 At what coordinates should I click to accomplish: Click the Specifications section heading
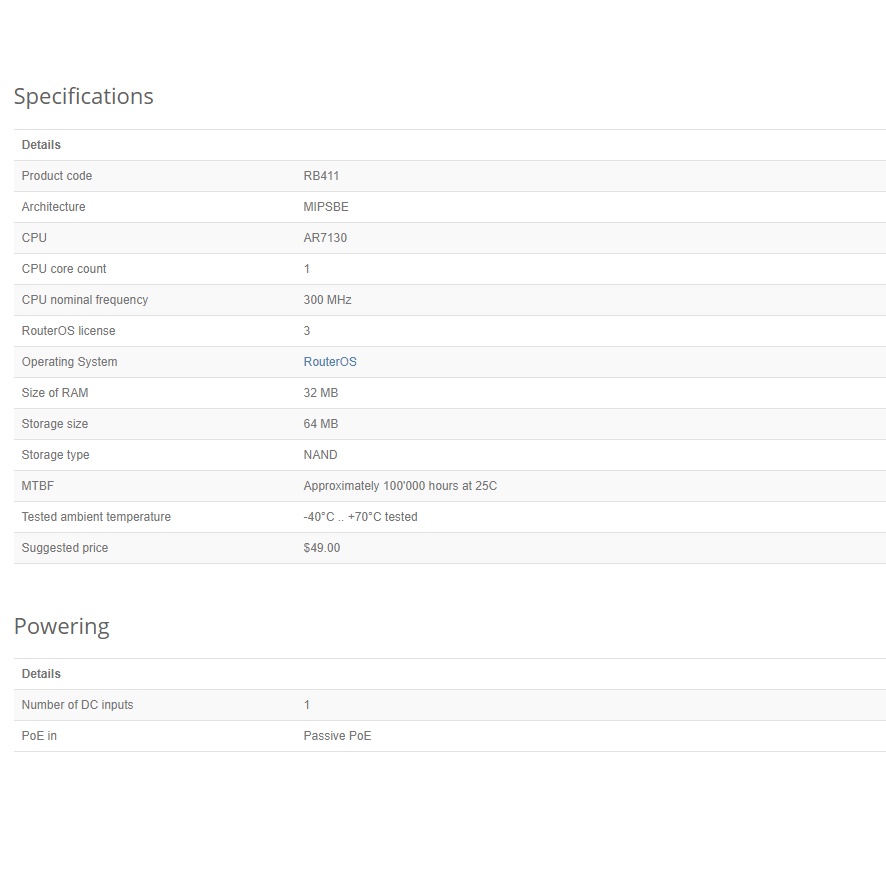[83, 97]
